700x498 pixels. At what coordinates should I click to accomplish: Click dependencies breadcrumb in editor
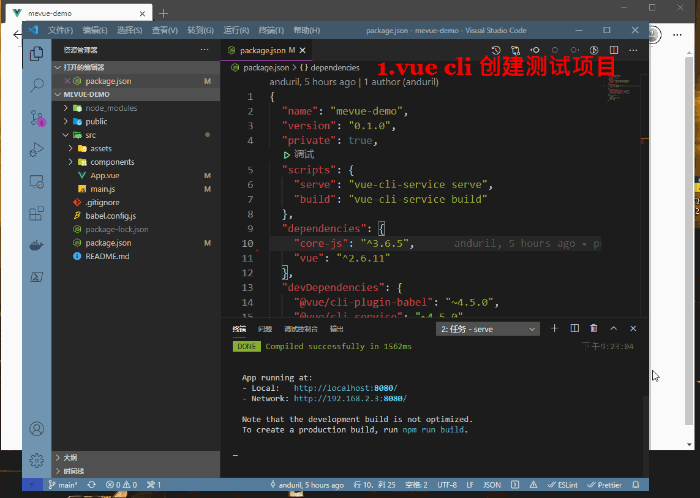pos(330,68)
